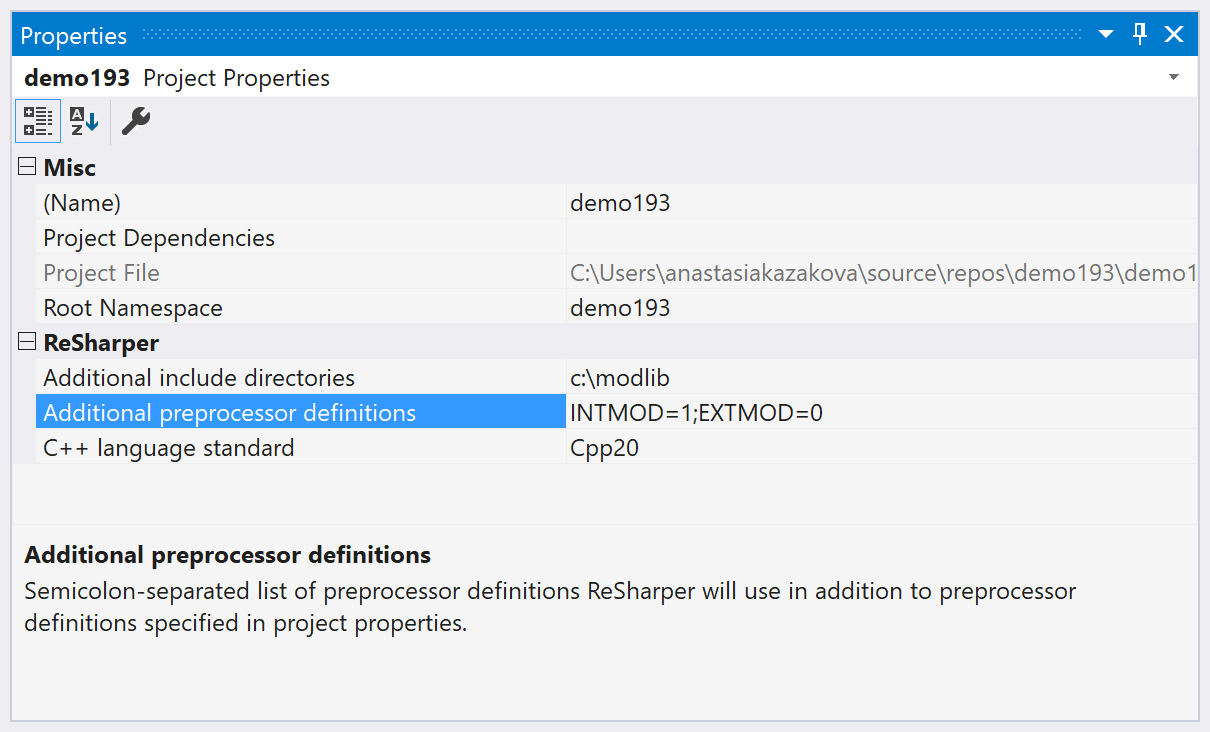Open the demo193 object selector dropdown
The image size is (1210, 732).
(1174, 78)
